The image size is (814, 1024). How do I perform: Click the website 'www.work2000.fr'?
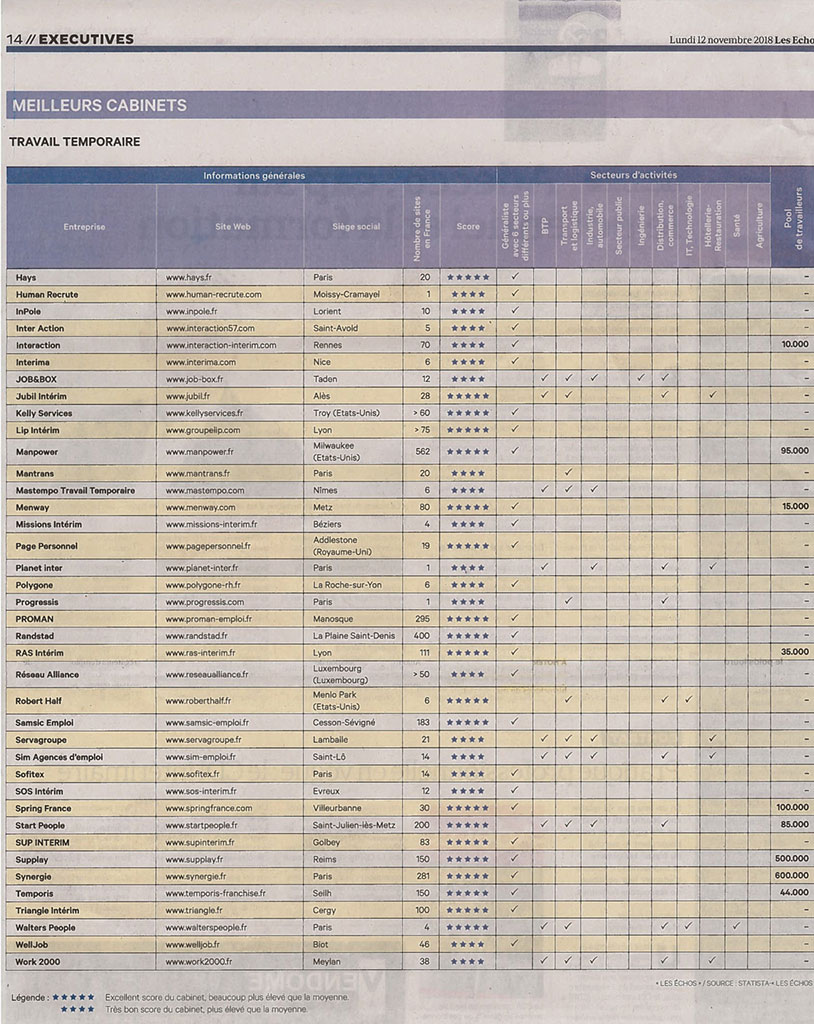tap(199, 961)
